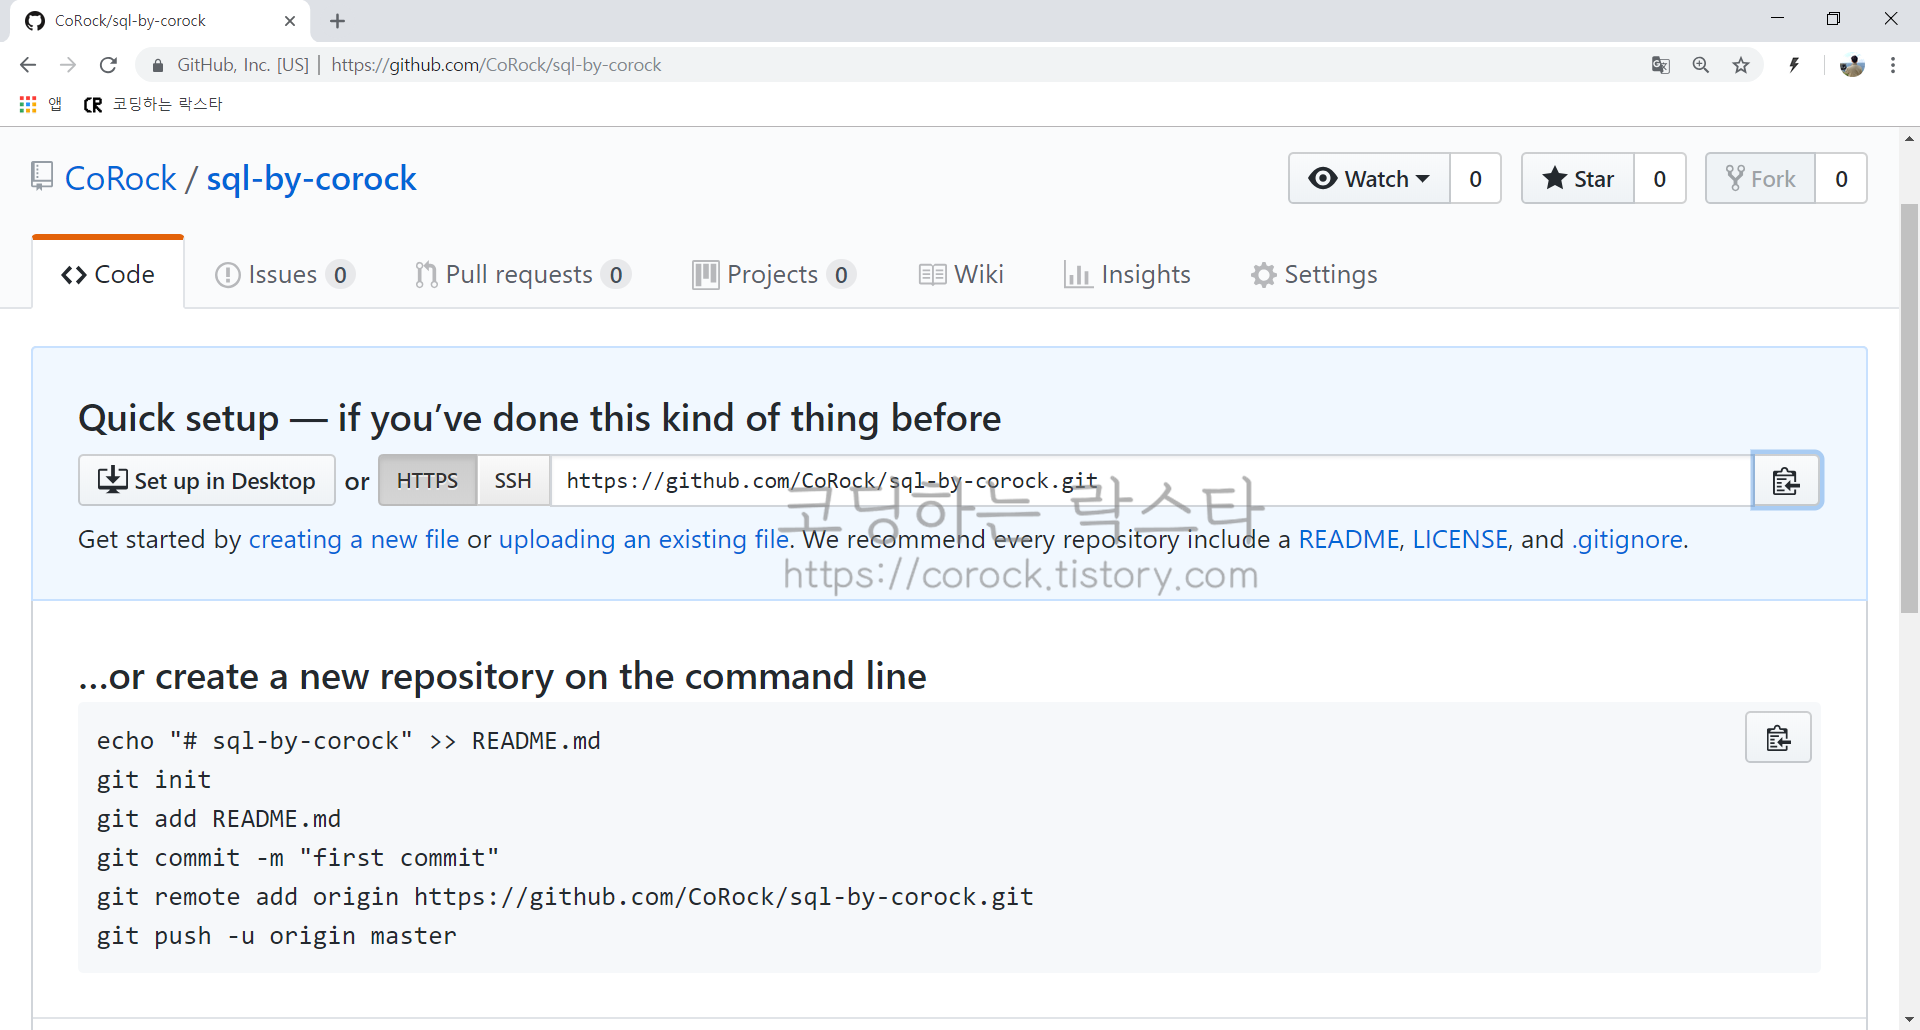Click the scrollbar up arrow

[x=1909, y=139]
